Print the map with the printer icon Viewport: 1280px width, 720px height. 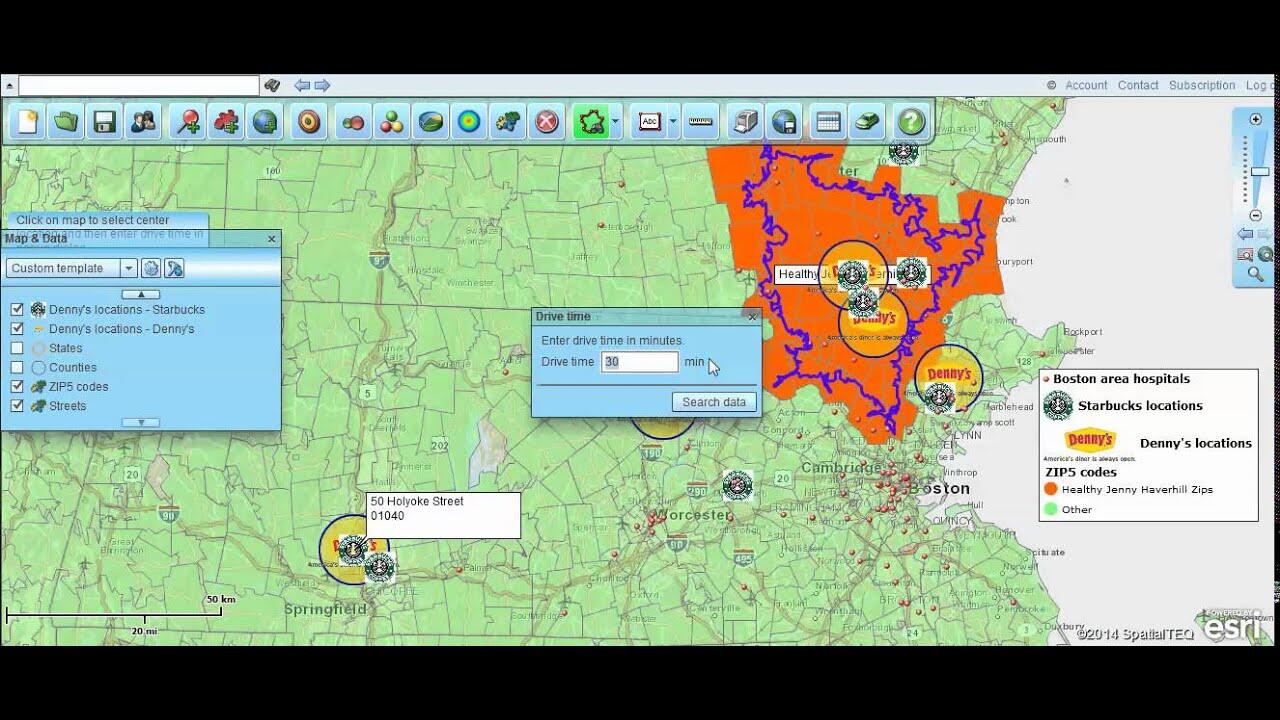coord(745,122)
